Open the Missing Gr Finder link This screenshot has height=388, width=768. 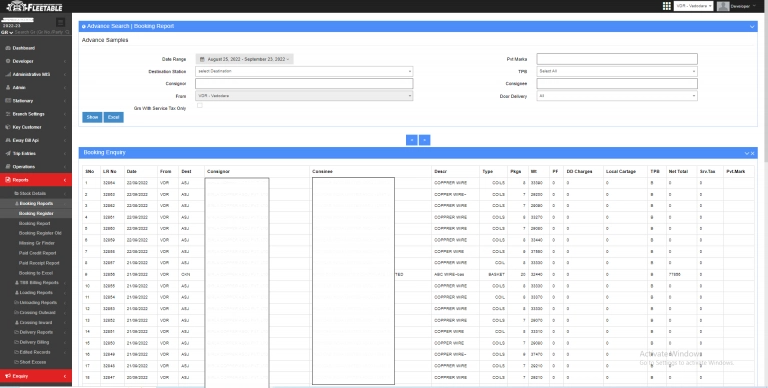tap(37, 243)
